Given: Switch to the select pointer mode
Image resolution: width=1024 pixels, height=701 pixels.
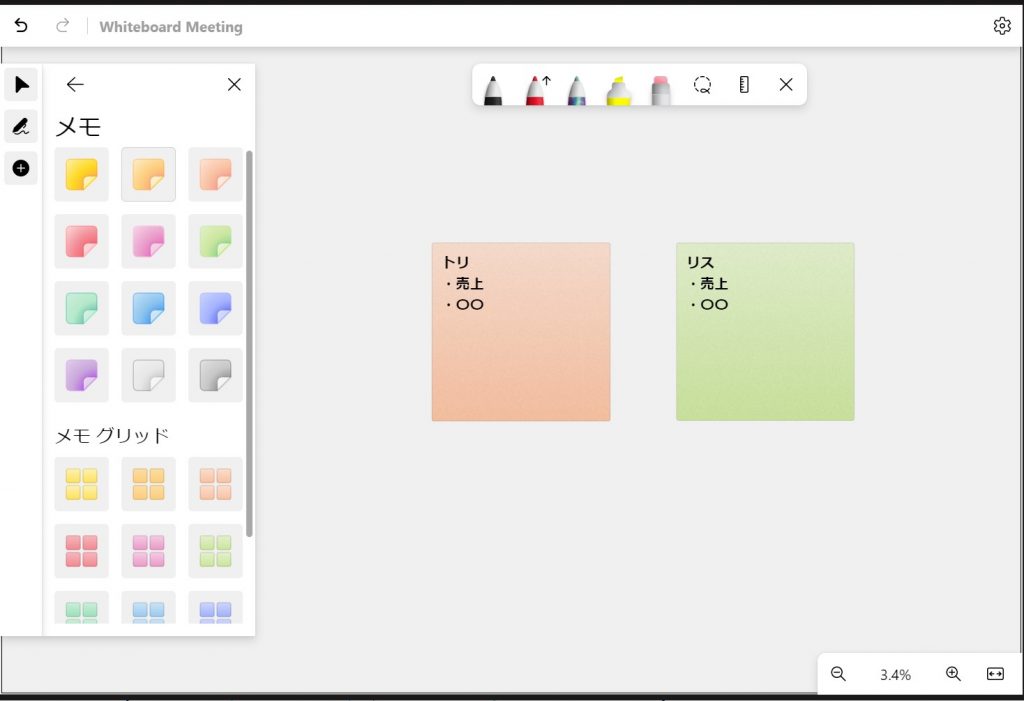Looking at the screenshot, I should [x=21, y=85].
